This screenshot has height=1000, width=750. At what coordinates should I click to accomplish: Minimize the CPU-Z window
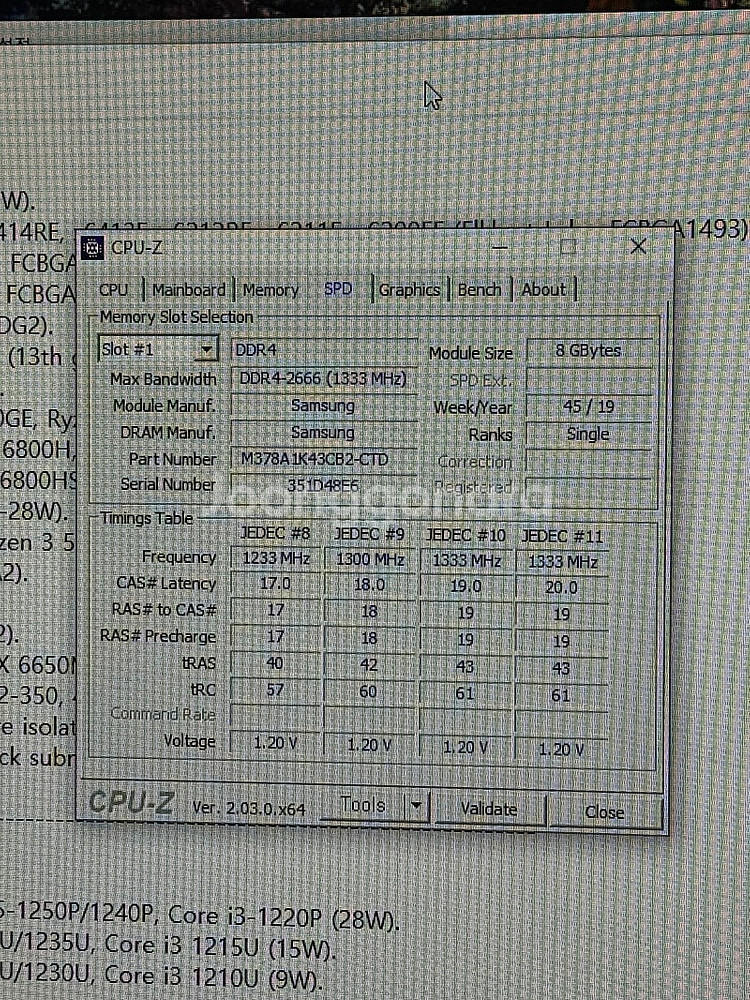click(x=499, y=247)
